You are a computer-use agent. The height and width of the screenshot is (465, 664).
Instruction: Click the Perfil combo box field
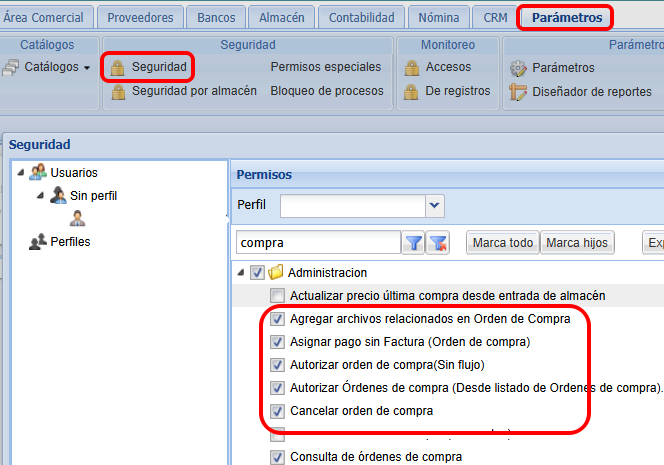click(353, 206)
